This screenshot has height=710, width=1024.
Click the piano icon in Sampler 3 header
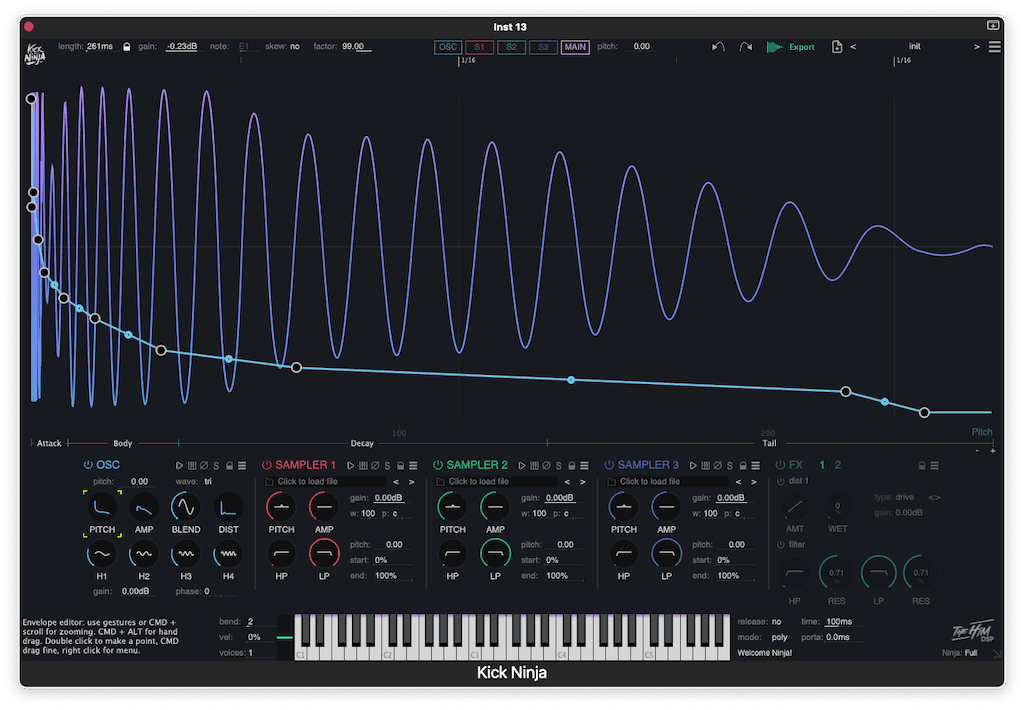(x=705, y=466)
